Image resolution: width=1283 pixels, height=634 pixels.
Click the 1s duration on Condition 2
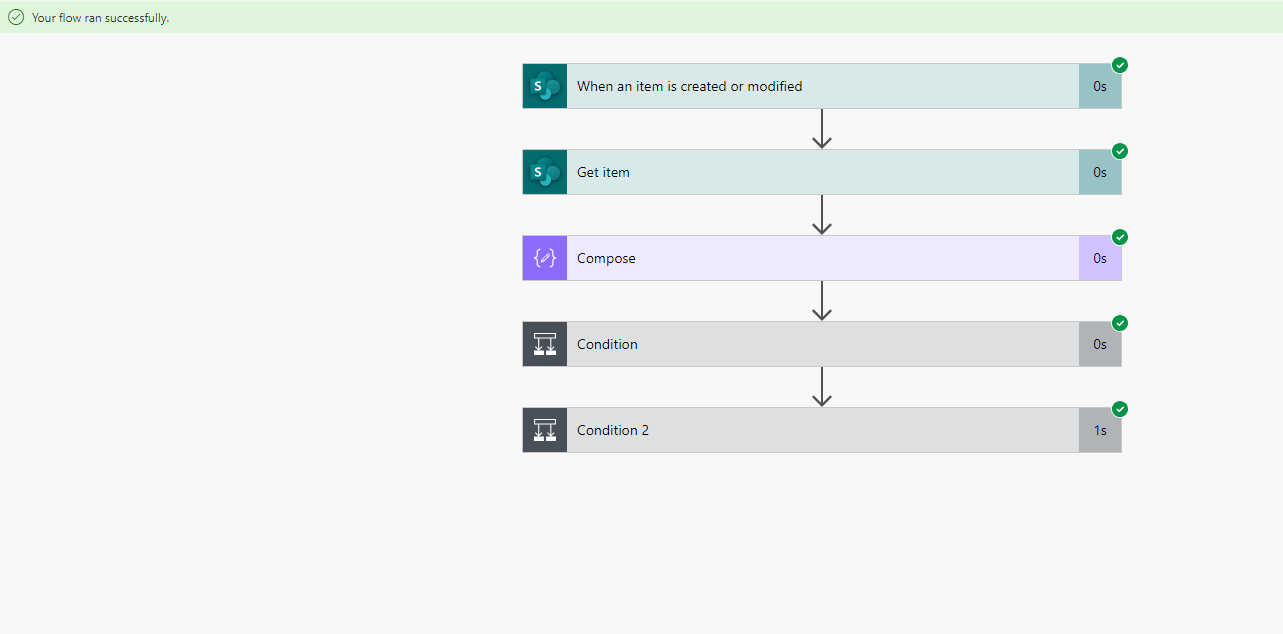coord(1100,430)
